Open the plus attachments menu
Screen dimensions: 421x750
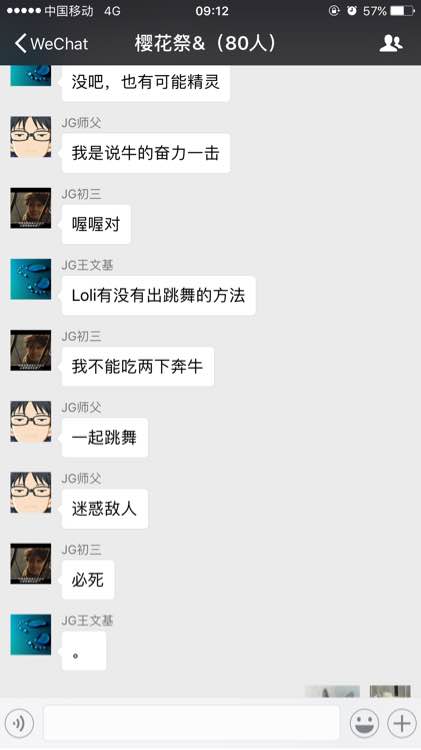pyautogui.click(x=401, y=723)
